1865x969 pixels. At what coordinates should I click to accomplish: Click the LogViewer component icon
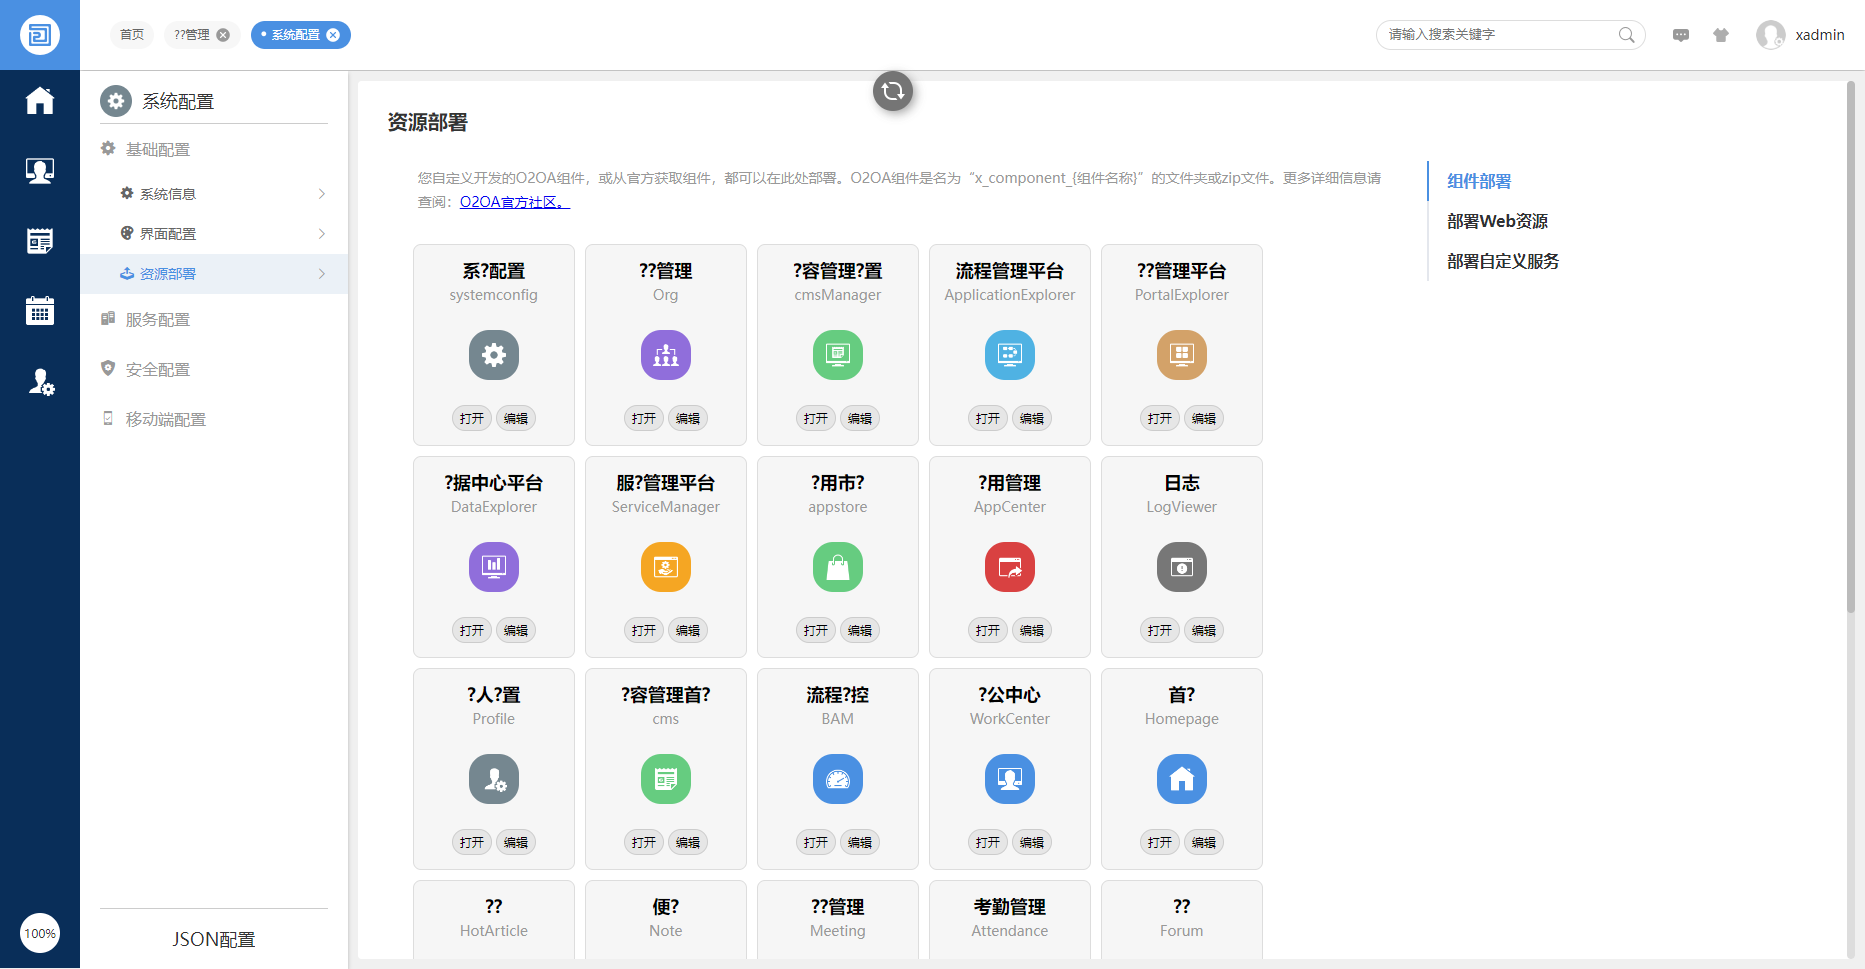[x=1182, y=567]
